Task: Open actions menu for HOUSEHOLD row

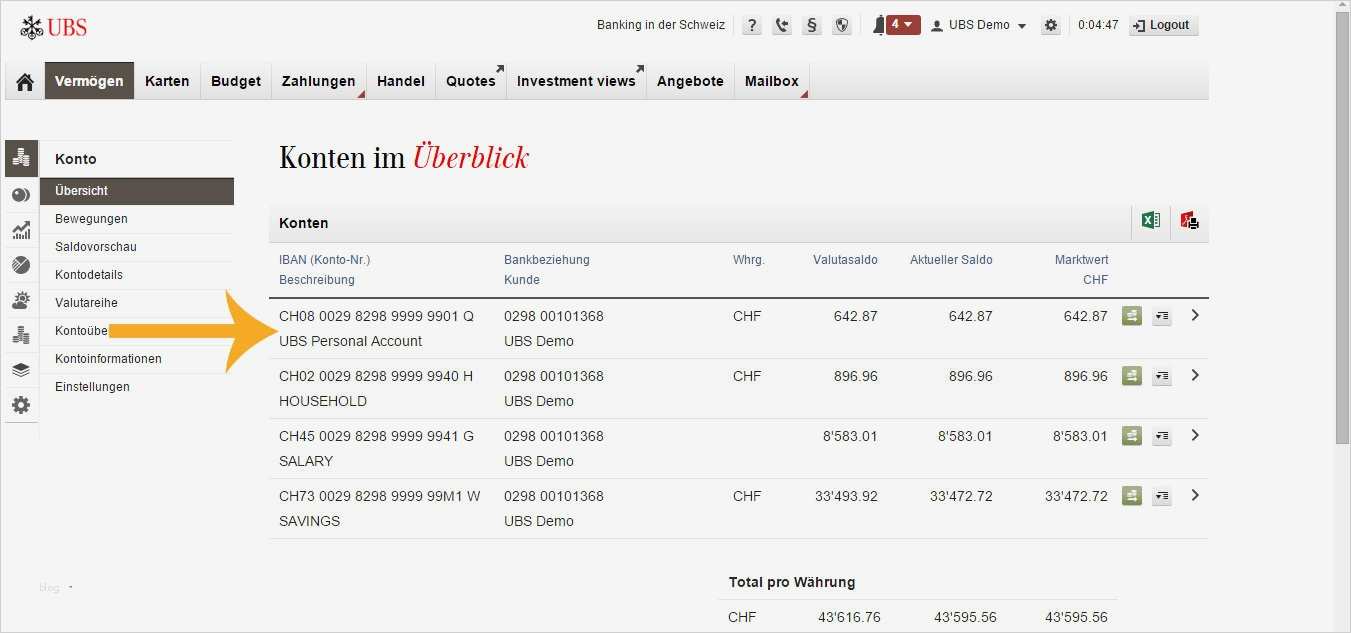Action: tap(1161, 377)
